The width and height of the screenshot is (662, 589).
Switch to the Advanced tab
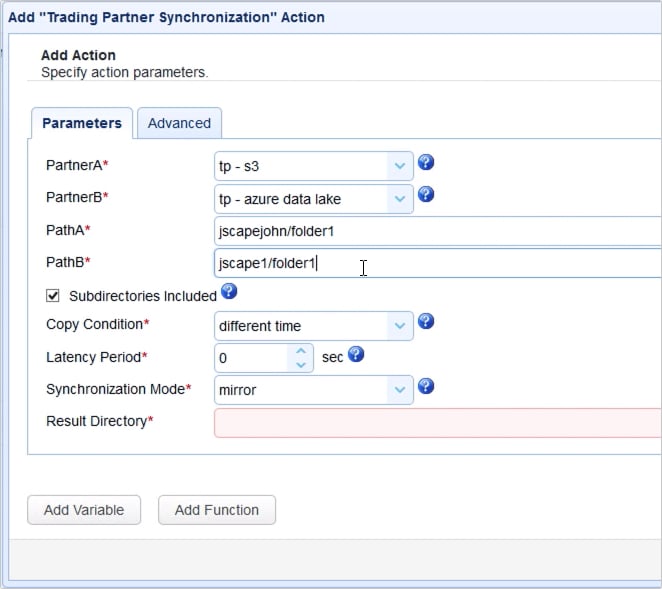click(x=179, y=123)
